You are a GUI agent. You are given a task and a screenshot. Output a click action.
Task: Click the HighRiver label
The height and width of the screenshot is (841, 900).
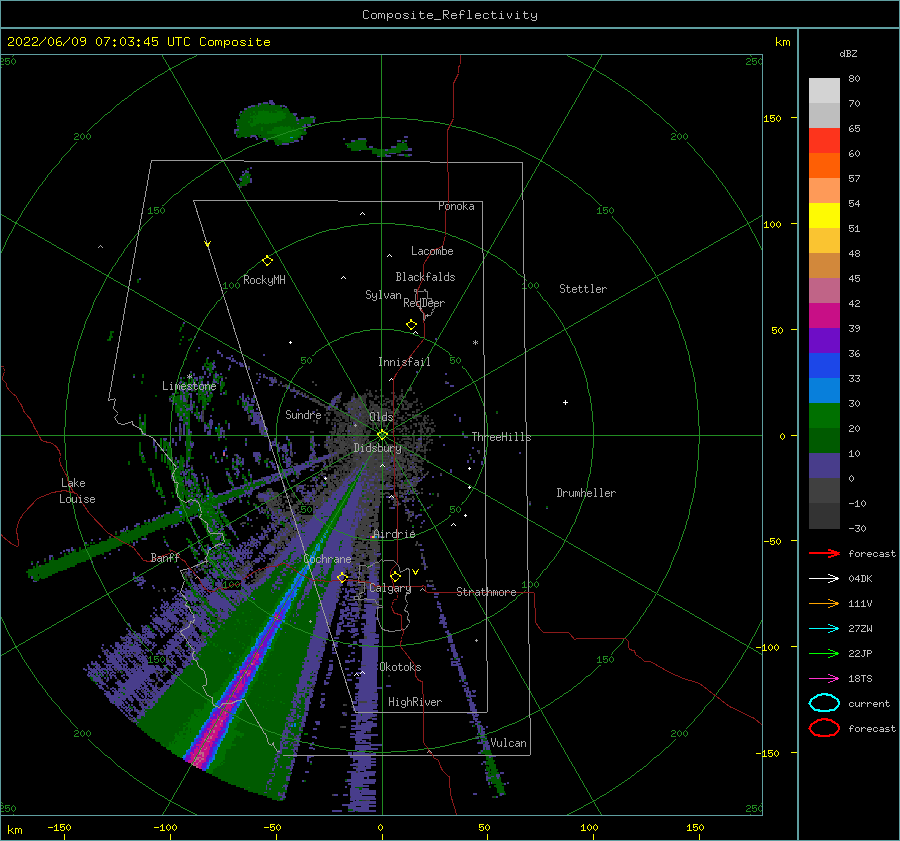414,702
